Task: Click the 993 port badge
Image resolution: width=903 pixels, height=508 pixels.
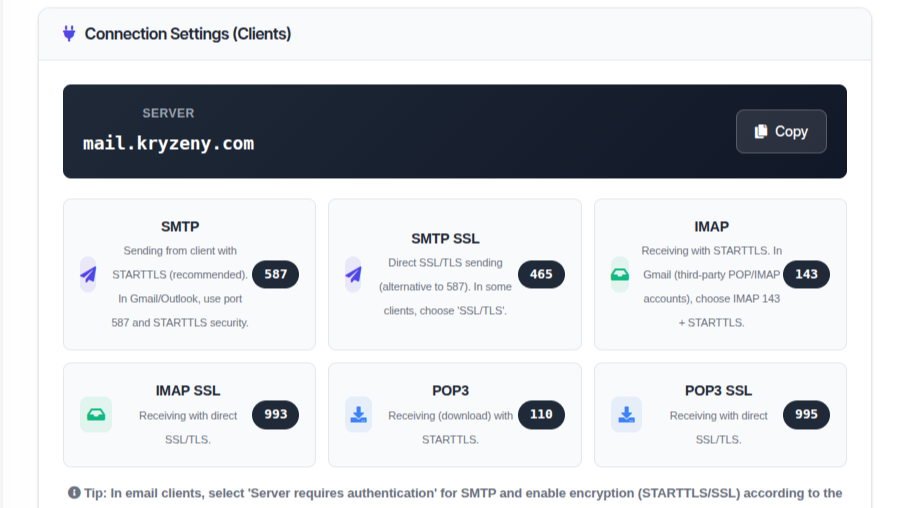Action: point(275,414)
